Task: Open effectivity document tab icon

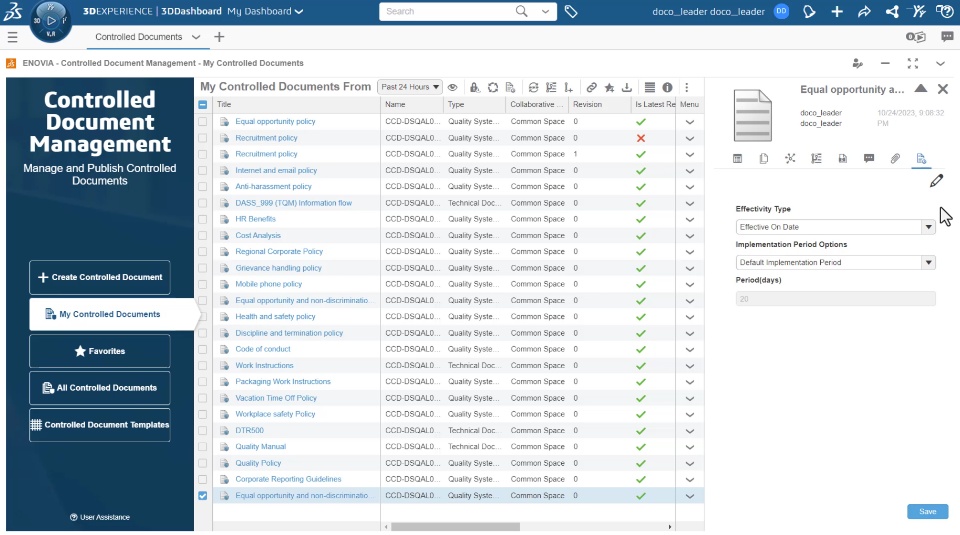Action: (x=921, y=159)
